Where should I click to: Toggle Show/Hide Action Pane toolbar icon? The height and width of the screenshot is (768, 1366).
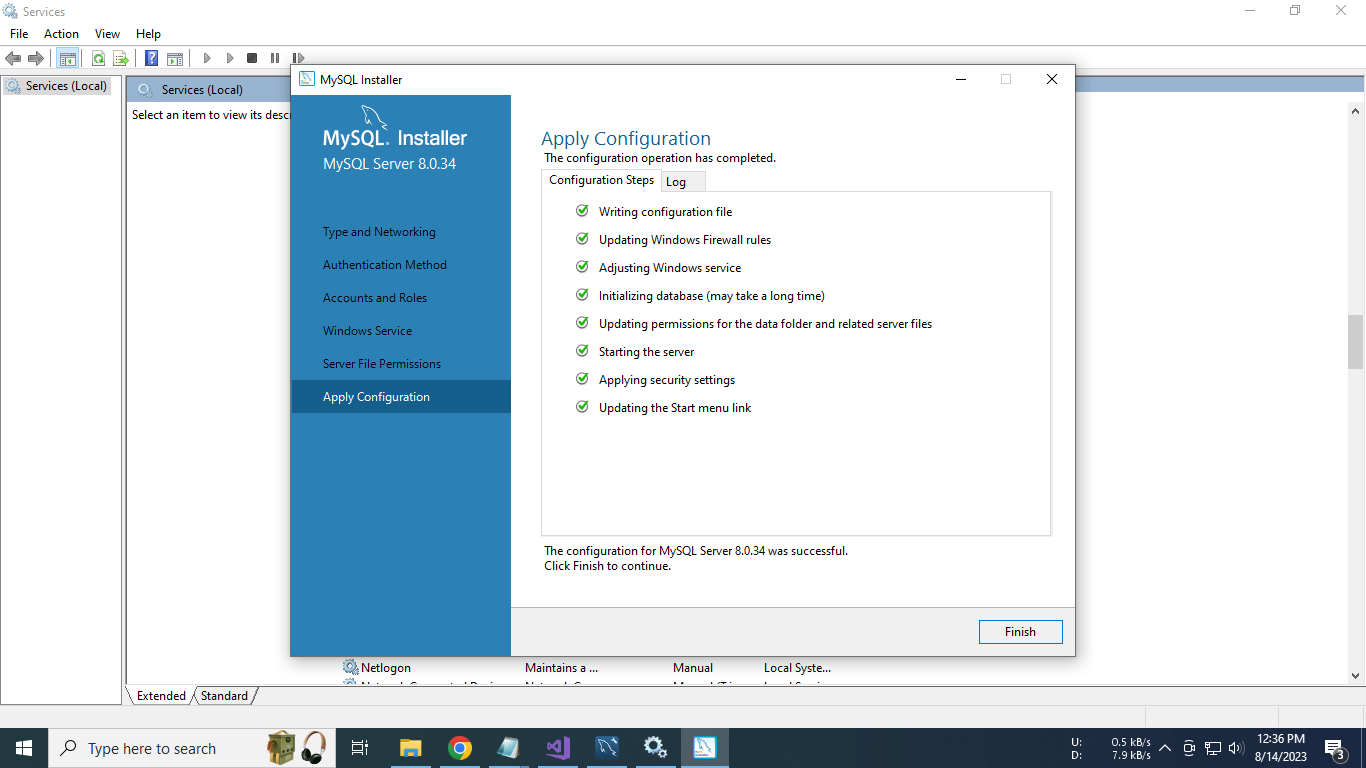(x=175, y=59)
